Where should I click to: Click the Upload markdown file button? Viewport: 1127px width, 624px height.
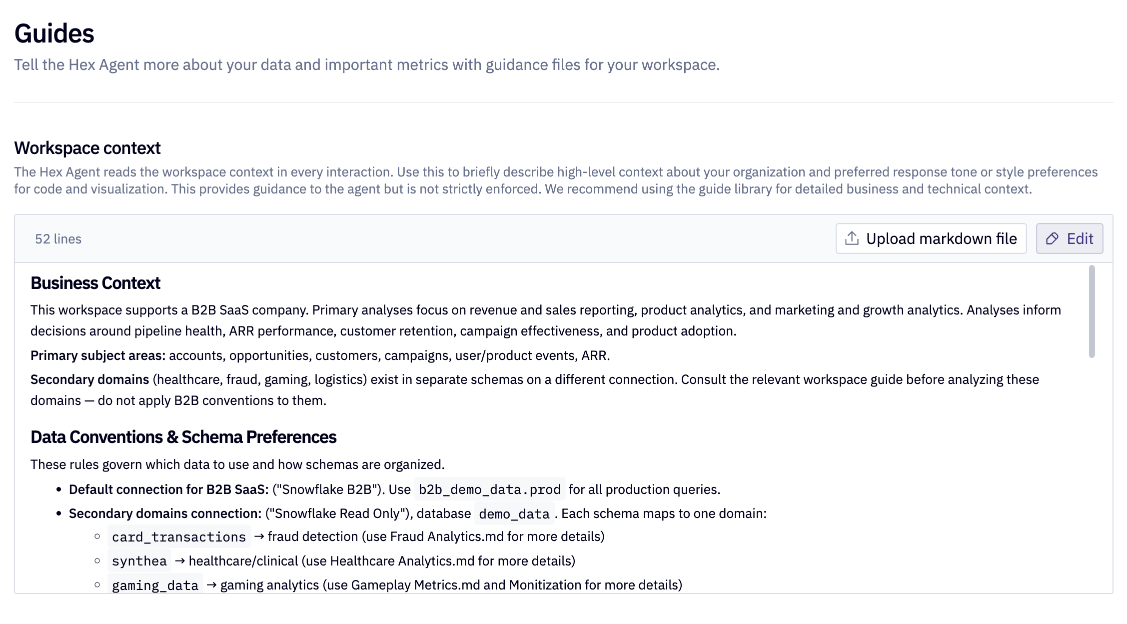point(930,238)
